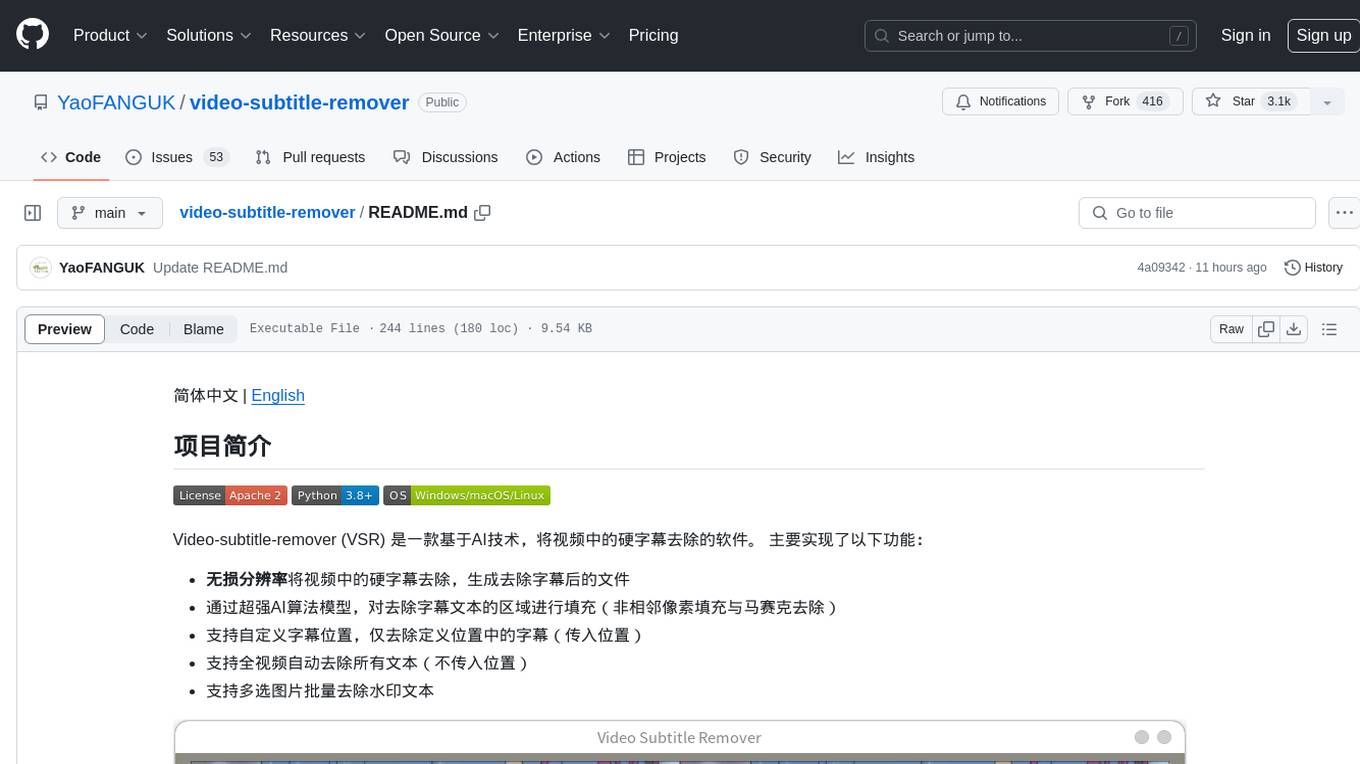1360x764 pixels.
Task: Switch to the Issues tab
Action: tap(177, 157)
